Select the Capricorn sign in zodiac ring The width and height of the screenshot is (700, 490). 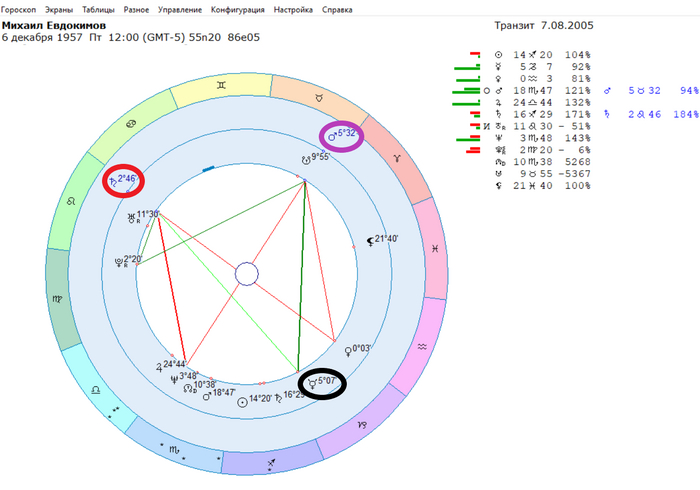[x=362, y=425]
